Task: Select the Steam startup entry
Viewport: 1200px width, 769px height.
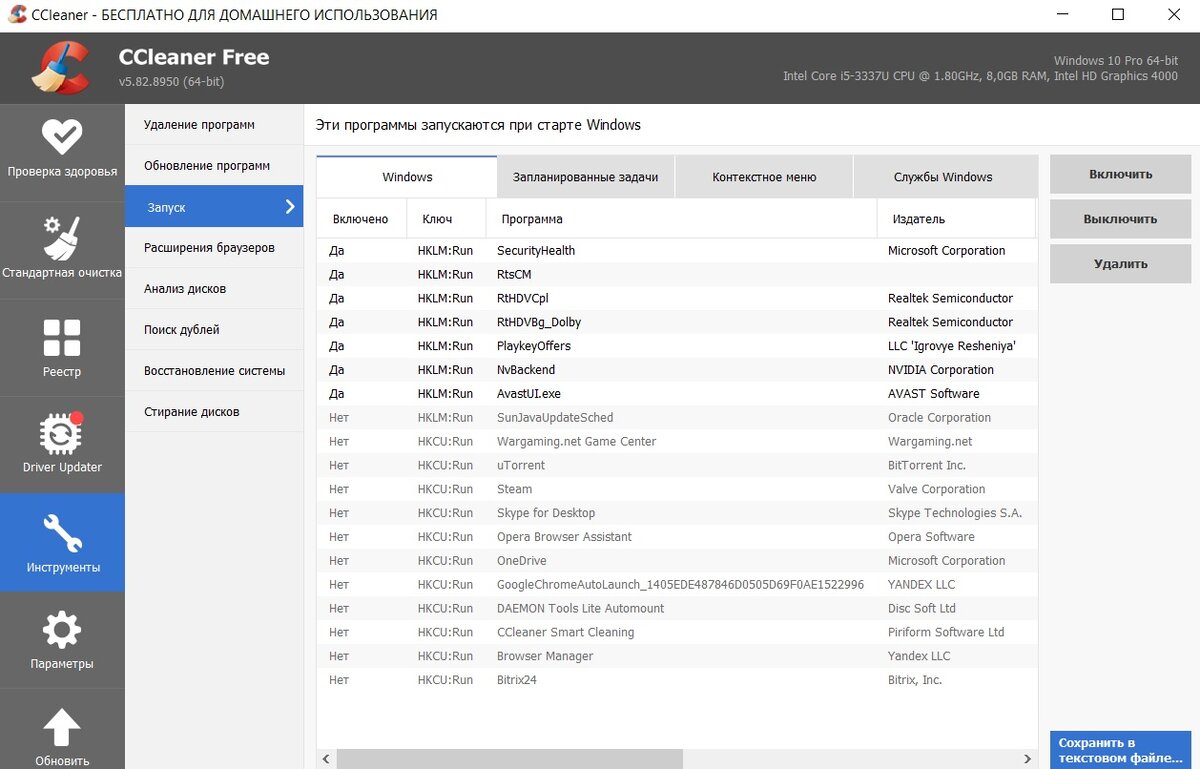Action: point(677,489)
